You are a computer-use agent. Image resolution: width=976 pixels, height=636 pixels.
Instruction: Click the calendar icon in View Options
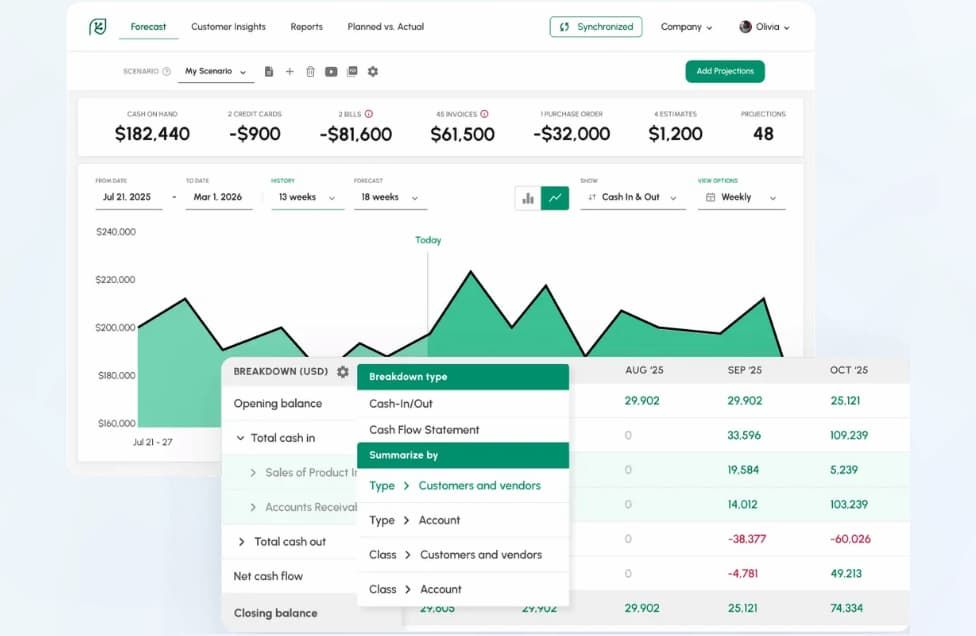(710, 197)
